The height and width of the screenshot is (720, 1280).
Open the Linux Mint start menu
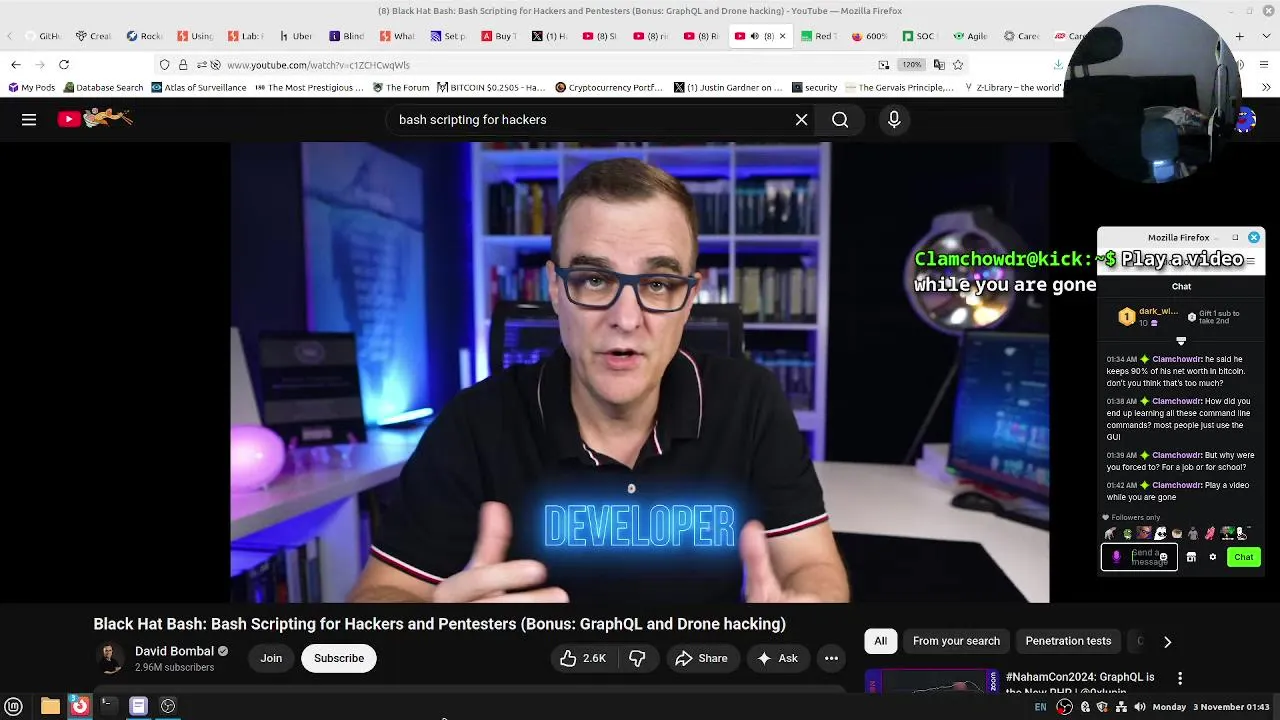coord(14,706)
